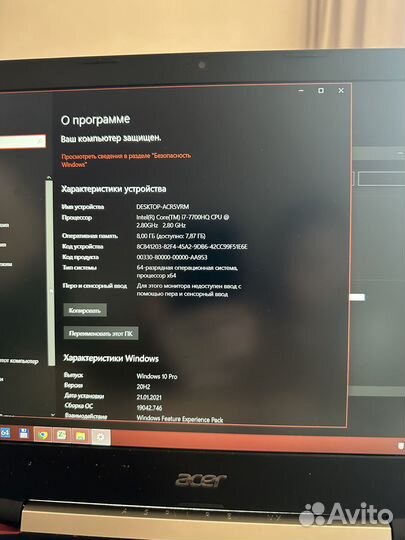Viewport: 405px width, 540px height.
Task: Click the Settings gear taskbar icon
Action: pyautogui.click(x=101, y=437)
